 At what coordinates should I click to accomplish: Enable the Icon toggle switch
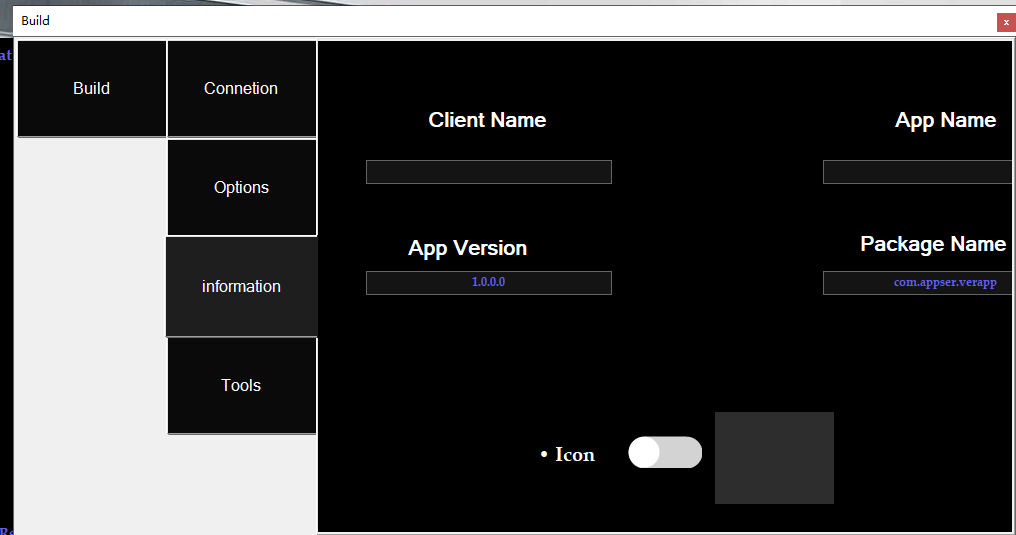[665, 453]
